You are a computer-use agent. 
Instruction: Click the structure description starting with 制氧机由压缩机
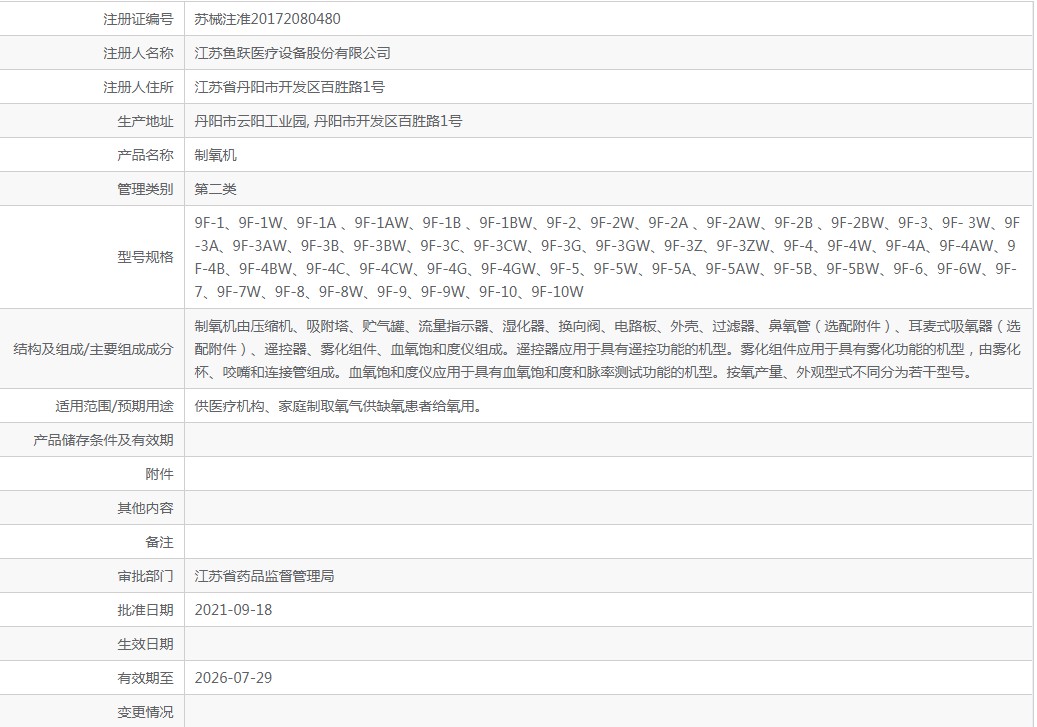pos(607,349)
